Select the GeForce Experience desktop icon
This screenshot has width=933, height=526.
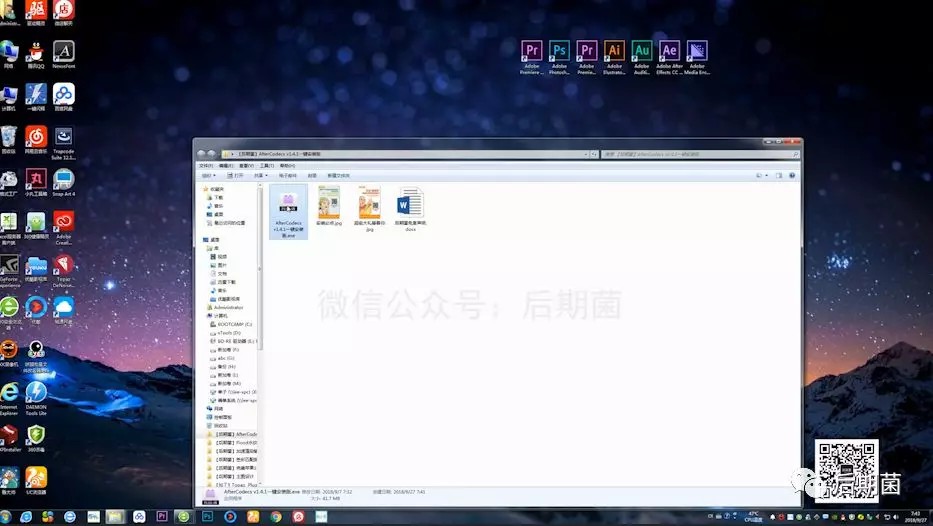click(x=9, y=271)
